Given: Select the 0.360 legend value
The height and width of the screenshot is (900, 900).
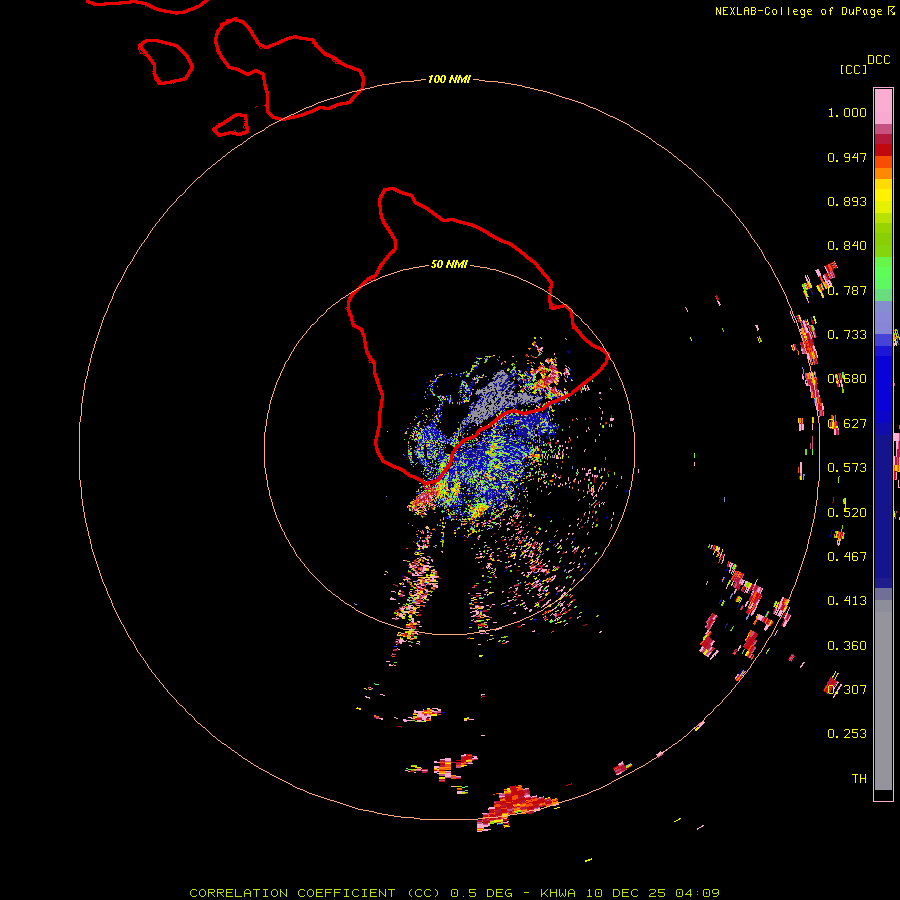Looking at the screenshot, I should point(847,646).
